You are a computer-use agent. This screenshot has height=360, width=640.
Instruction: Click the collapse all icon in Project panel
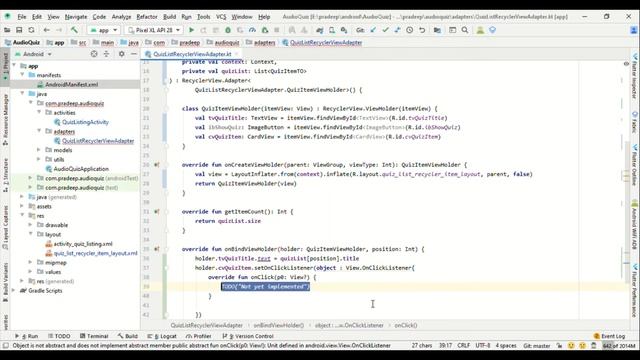coord(106,54)
